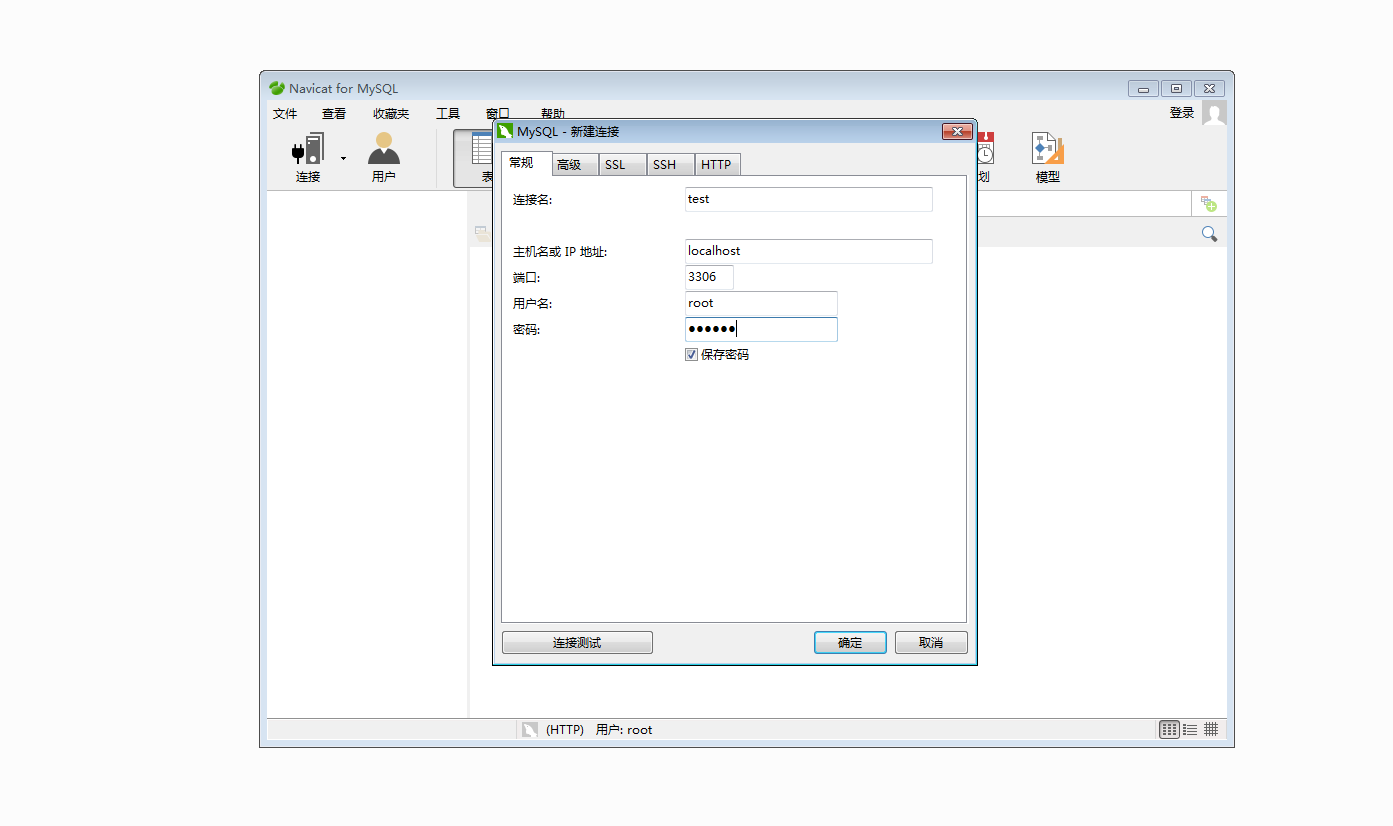
Task: Switch to the HTTP tab
Action: (x=717, y=165)
